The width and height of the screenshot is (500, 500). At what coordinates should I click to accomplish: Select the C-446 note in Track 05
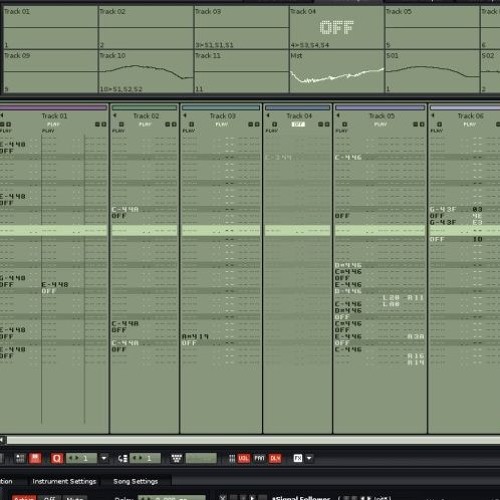(x=348, y=157)
